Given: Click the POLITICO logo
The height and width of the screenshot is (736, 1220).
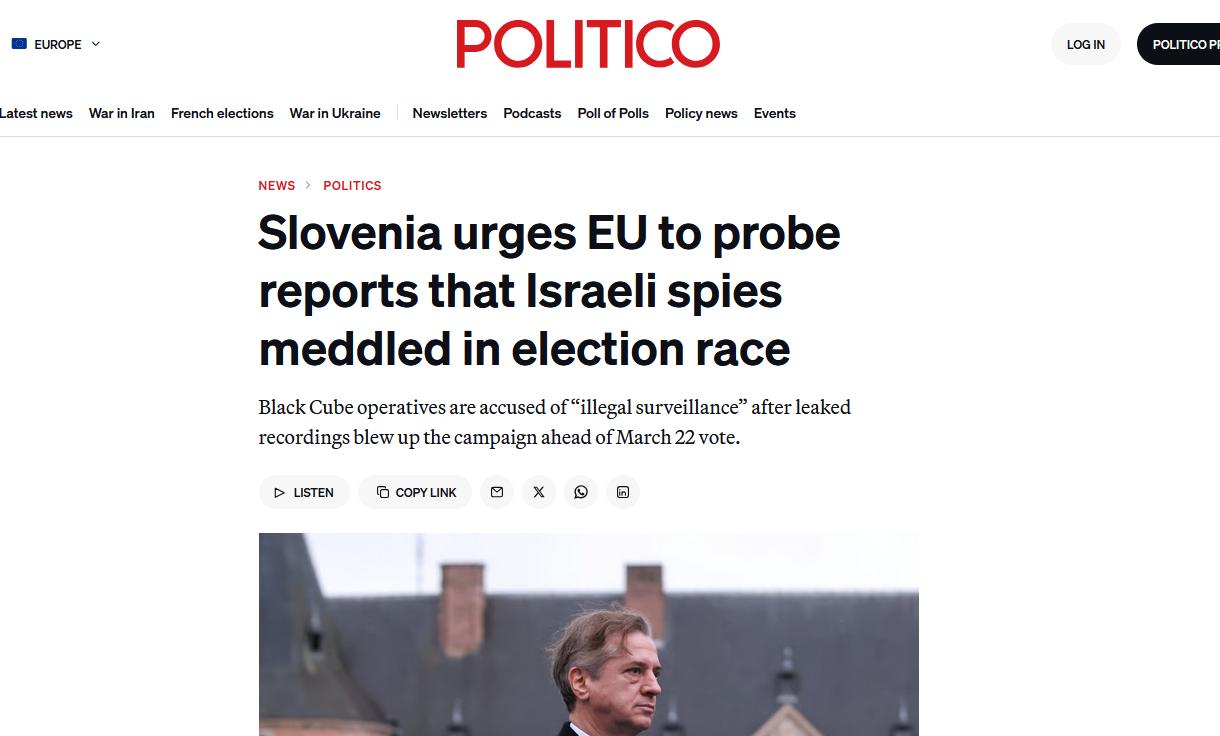Looking at the screenshot, I should (588, 43).
